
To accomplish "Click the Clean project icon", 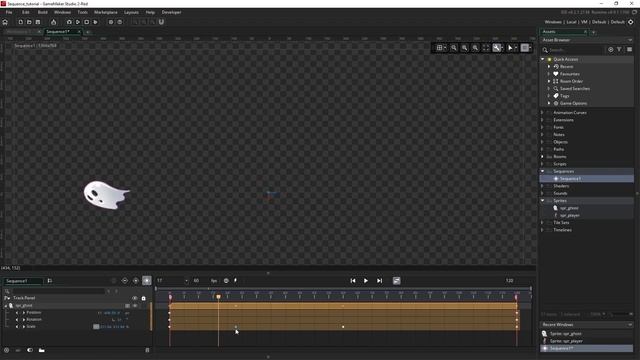I will pos(53,22).
